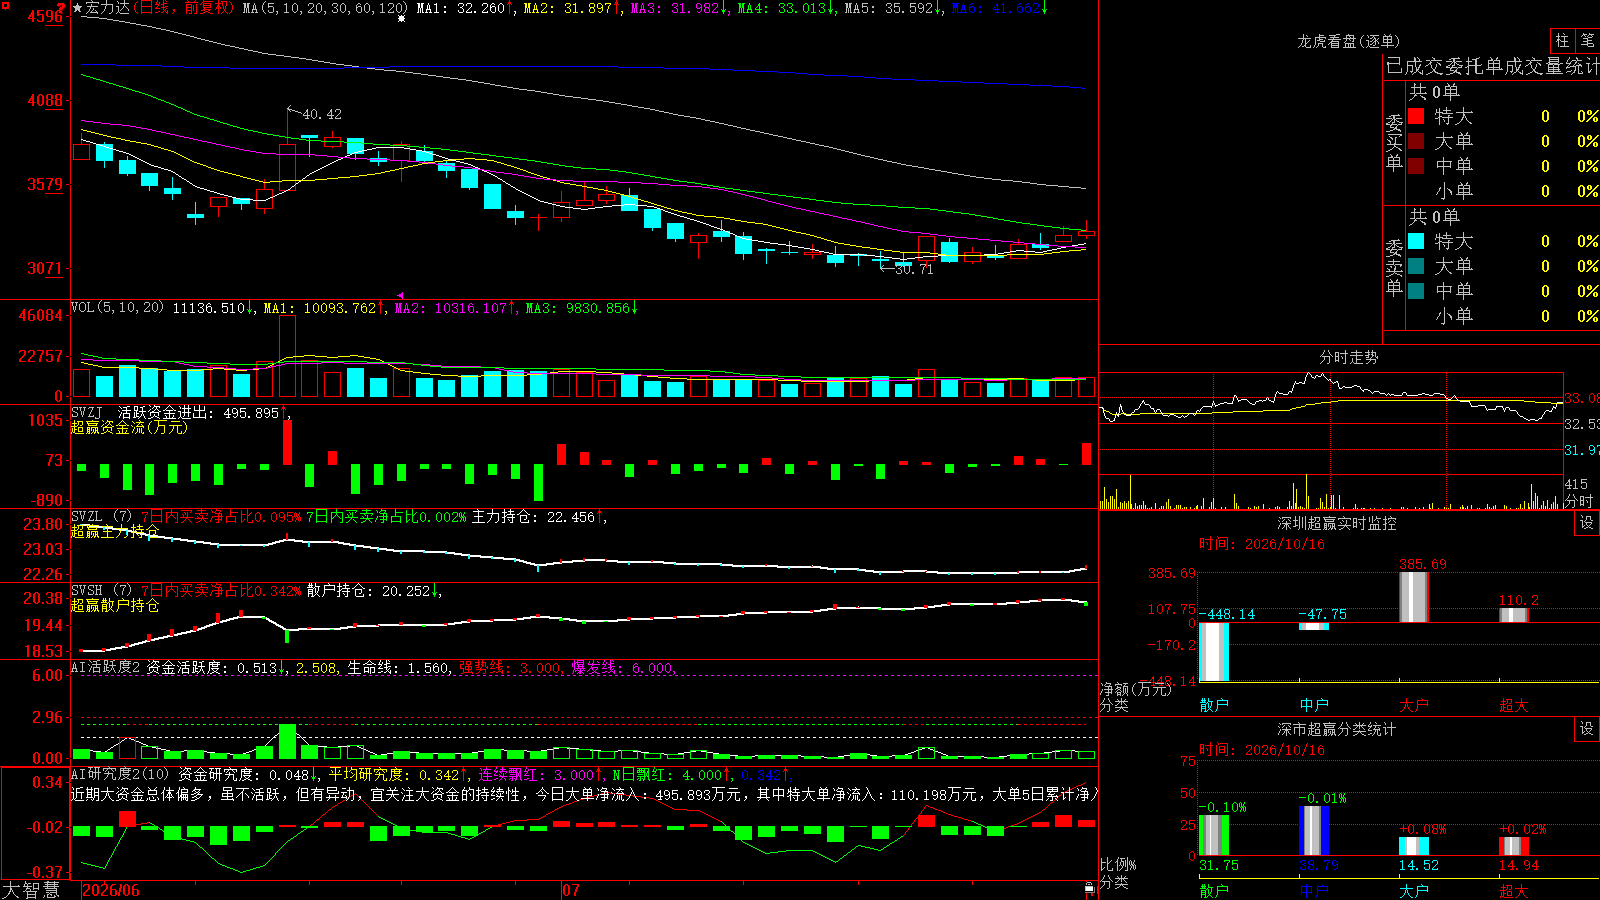Image resolution: width=1600 pixels, height=900 pixels.
Task: Click 超赢散户持仓 yellow label
Action: pyautogui.click(x=115, y=605)
